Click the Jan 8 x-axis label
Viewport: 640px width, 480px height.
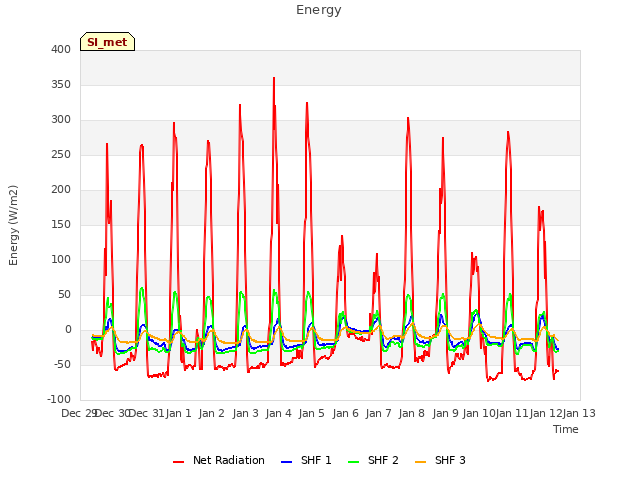pos(411,413)
